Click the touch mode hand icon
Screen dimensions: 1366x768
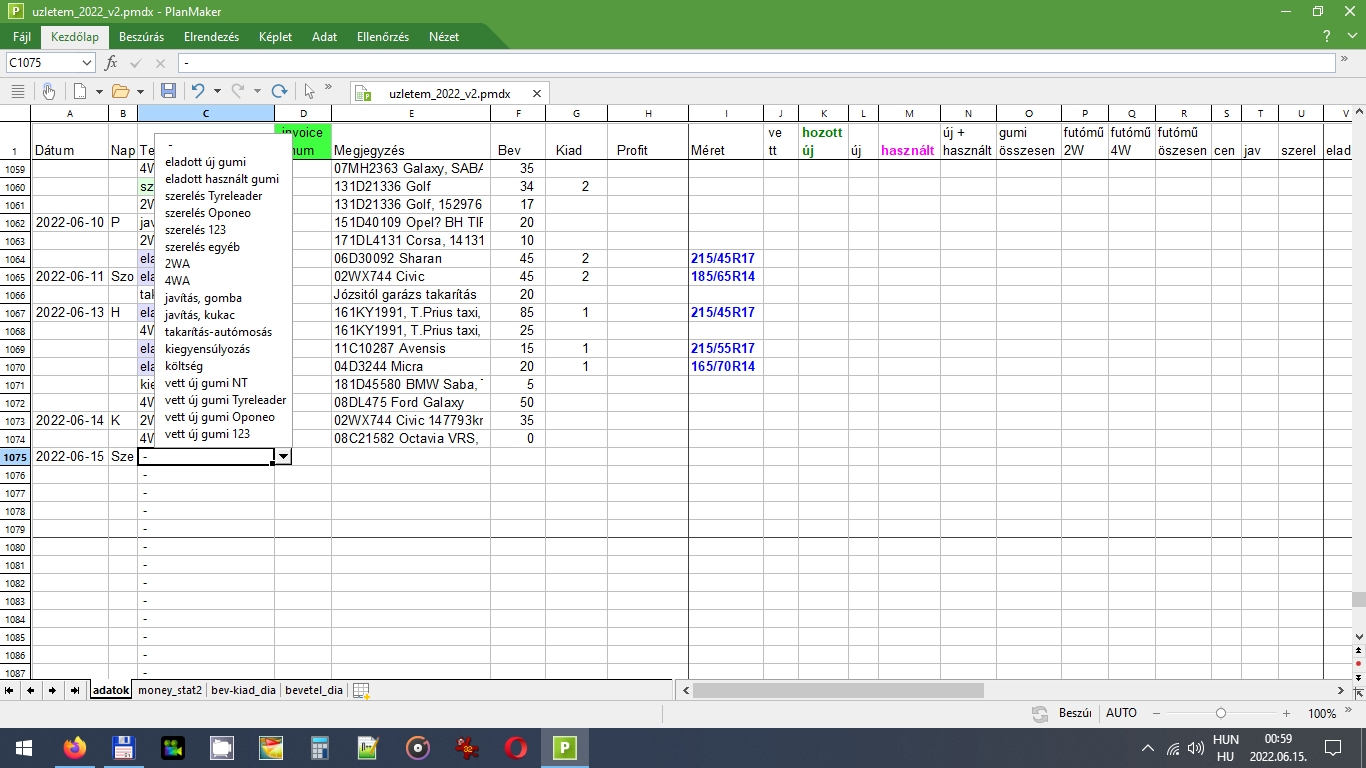point(48,91)
